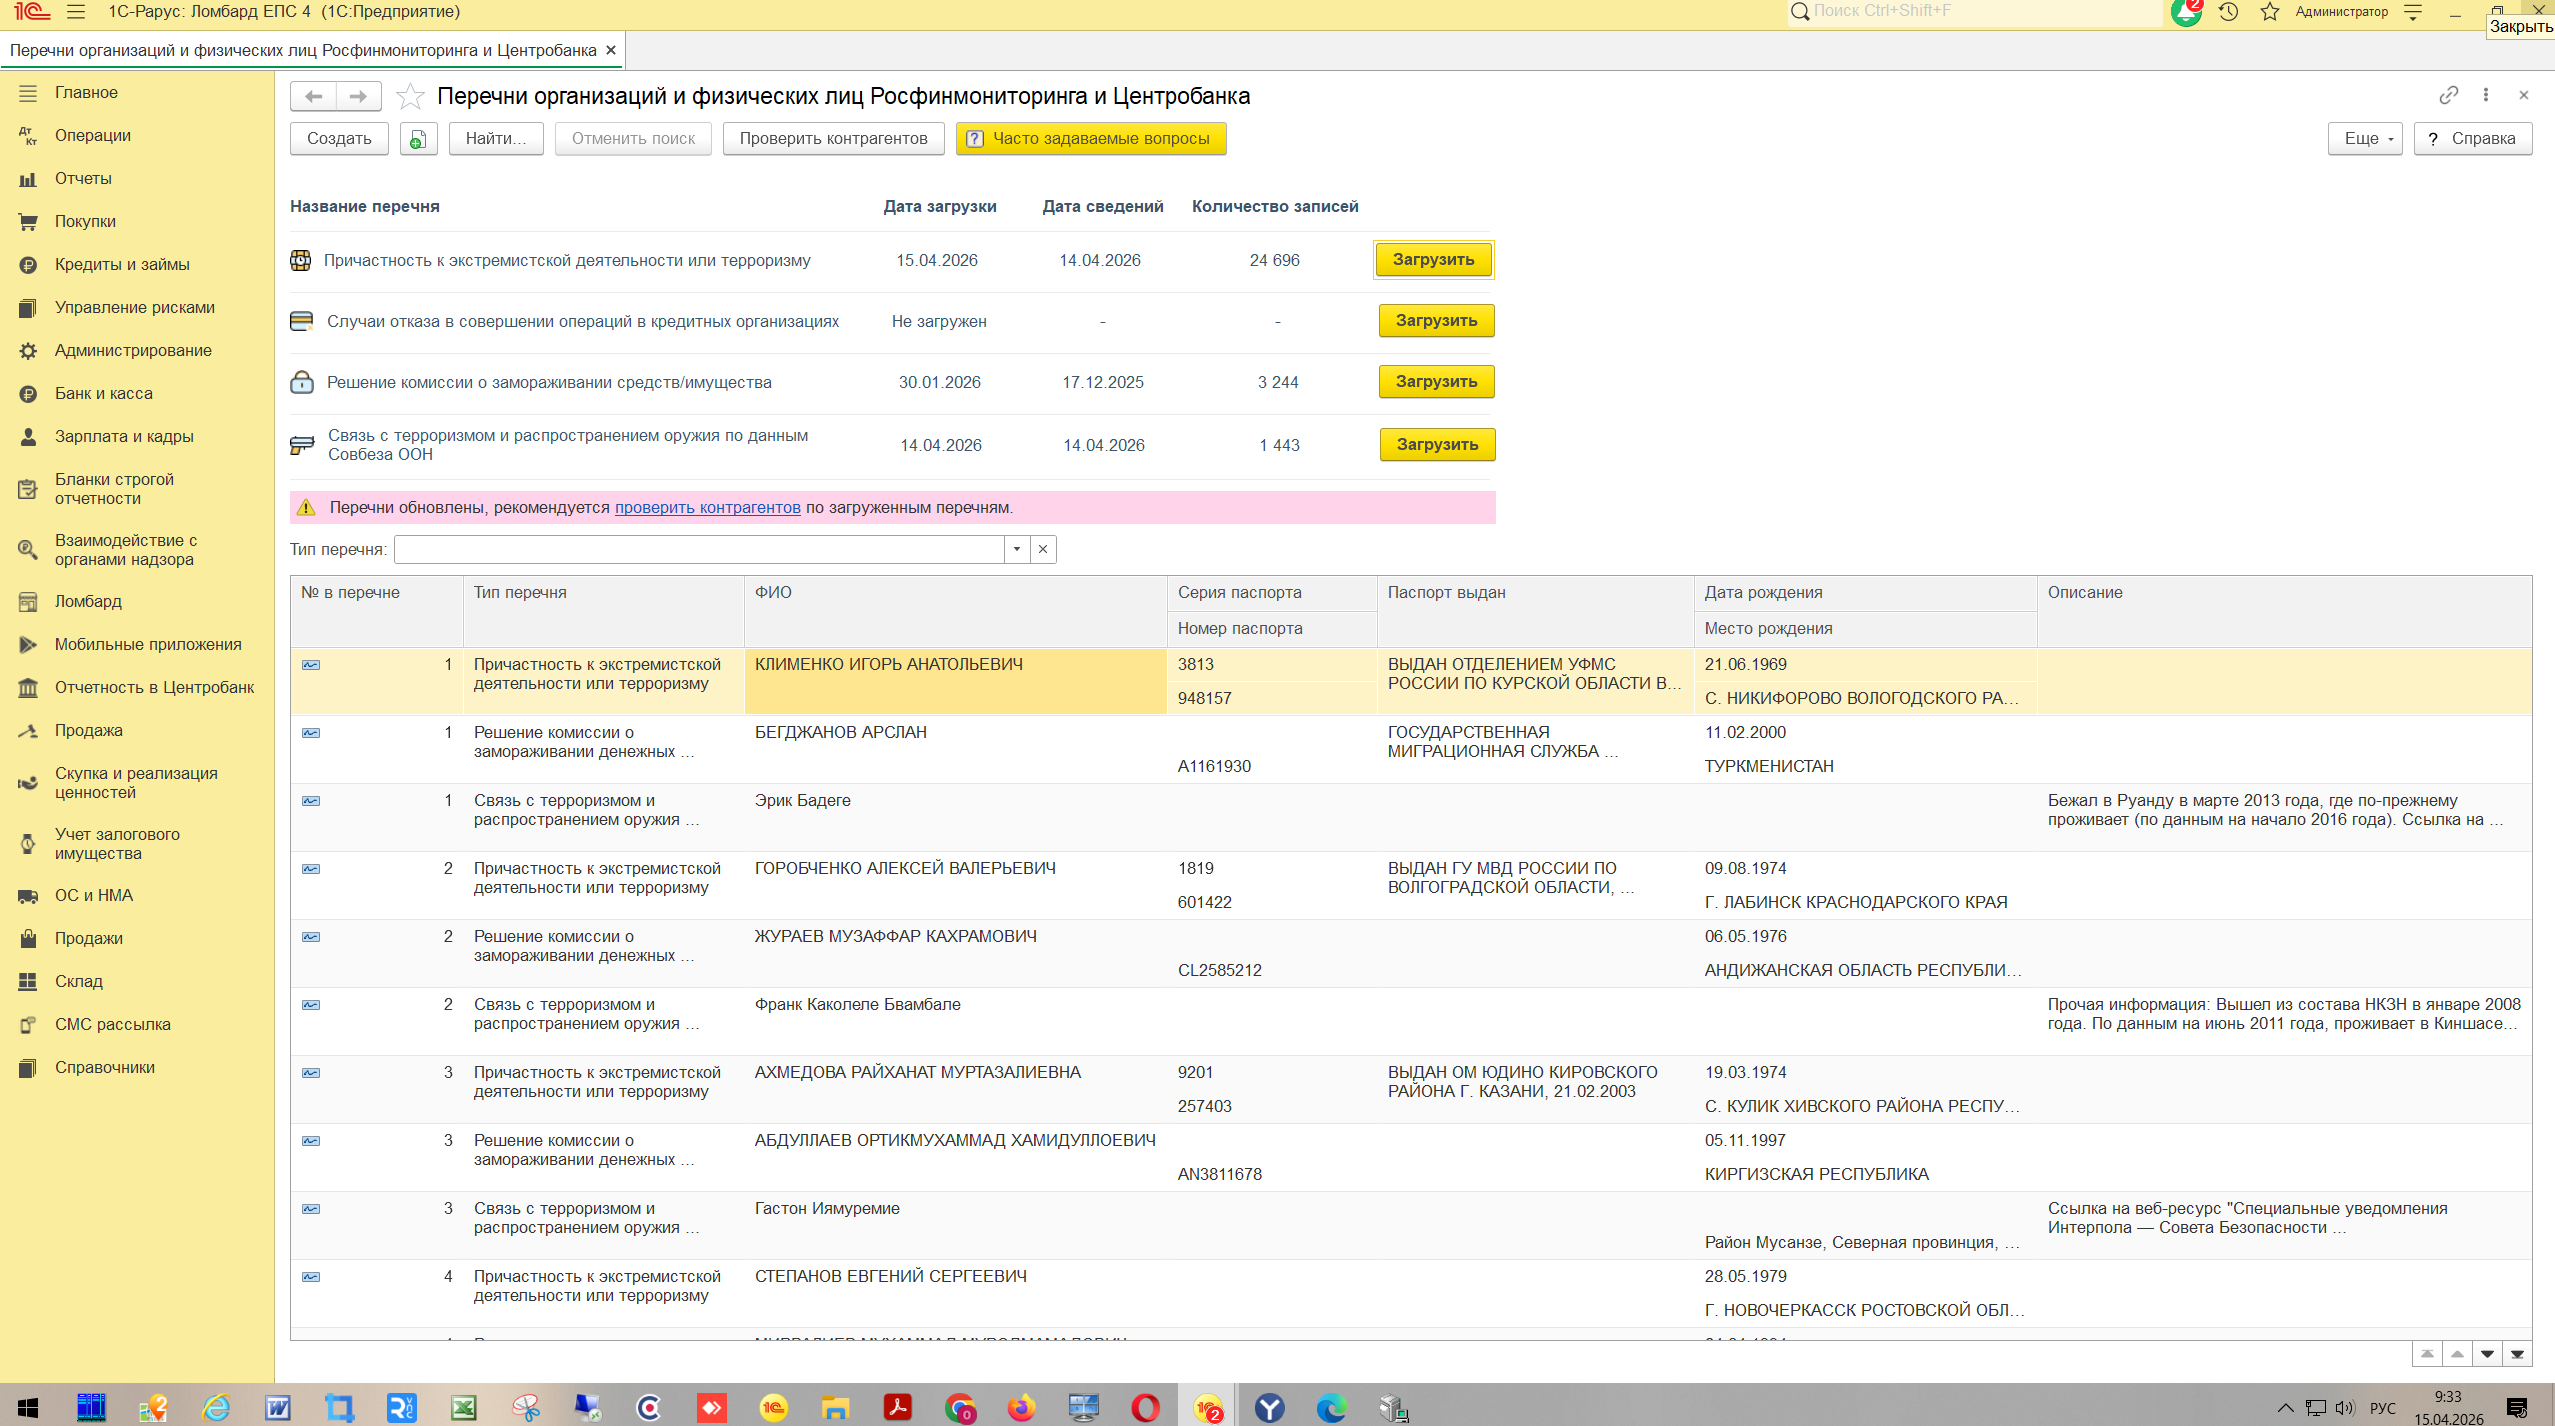Click the navigate back arrow
The image size is (2555, 1426).
point(313,97)
